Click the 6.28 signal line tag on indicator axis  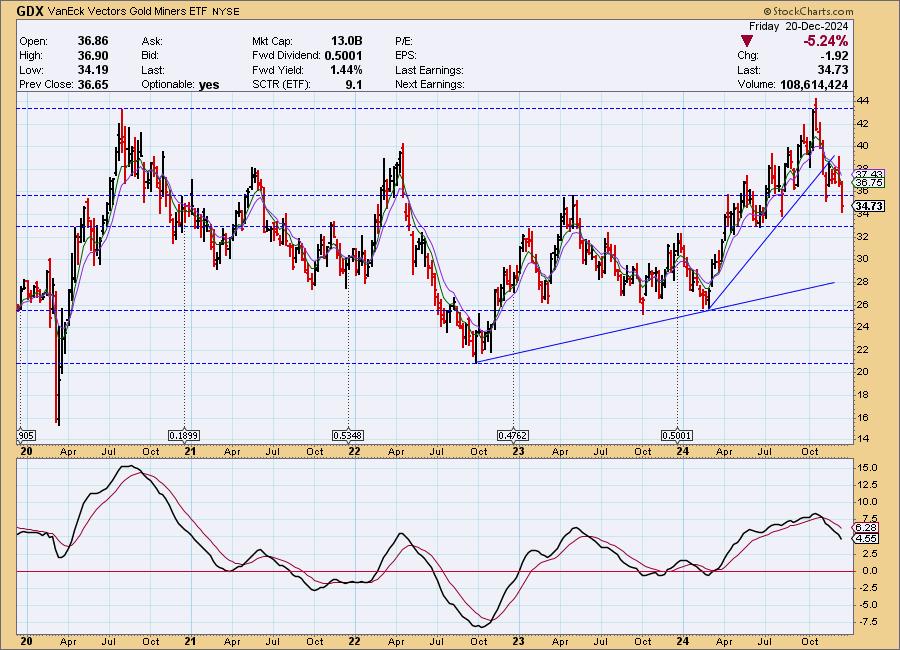tap(866, 528)
